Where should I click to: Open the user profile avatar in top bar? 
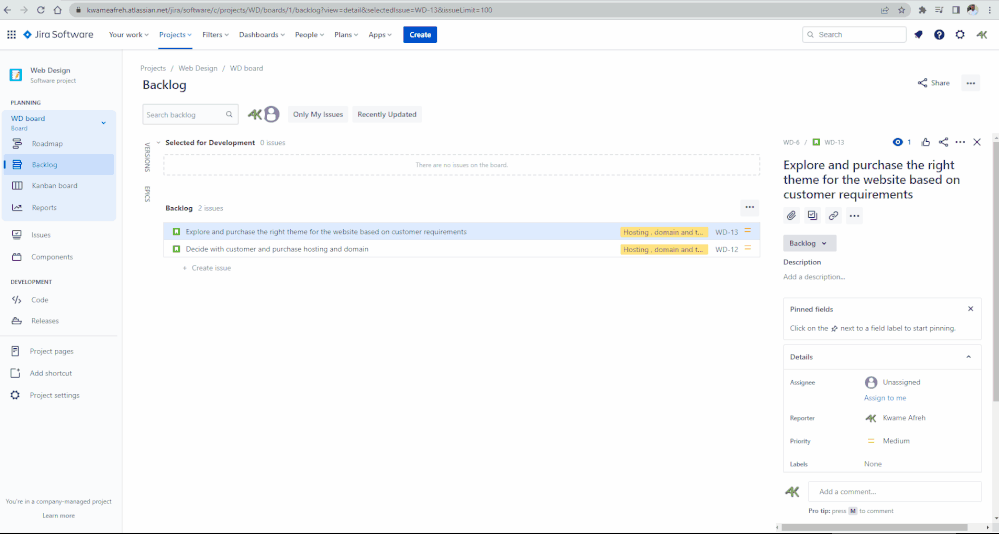click(x=982, y=34)
